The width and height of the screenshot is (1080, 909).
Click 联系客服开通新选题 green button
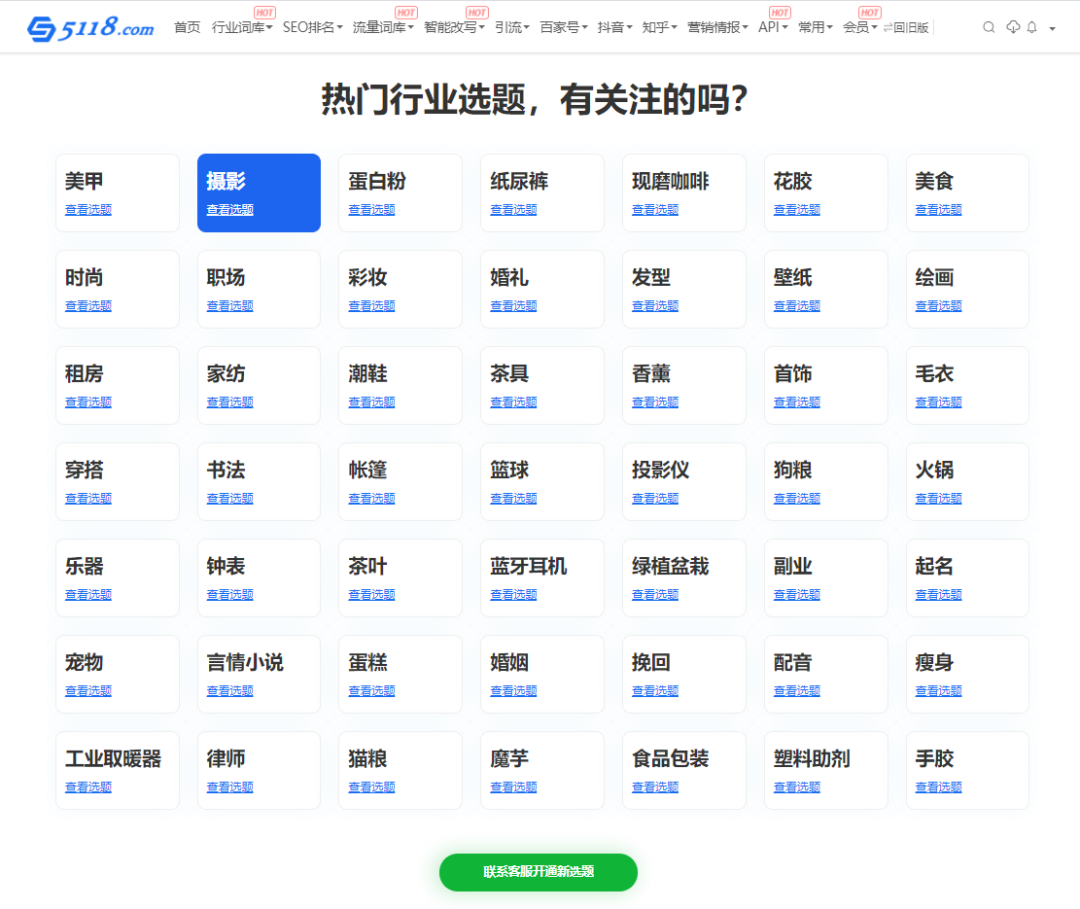[x=538, y=872]
